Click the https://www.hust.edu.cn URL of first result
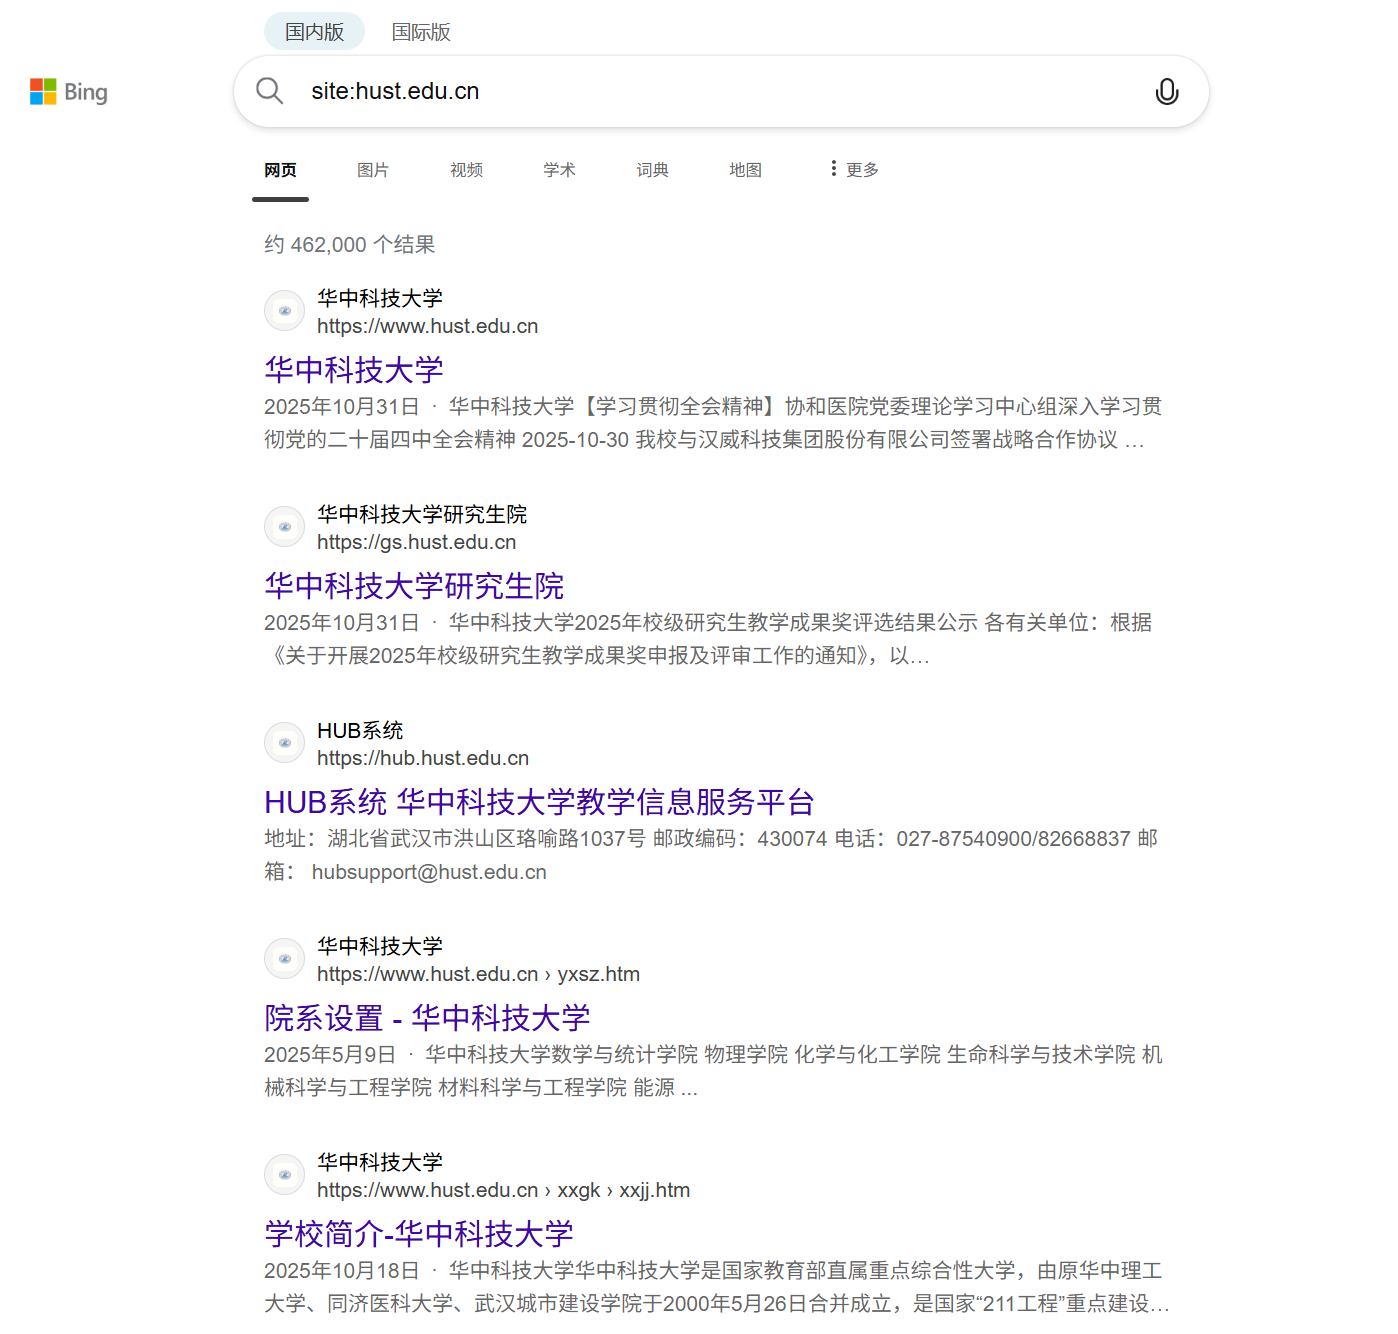This screenshot has height=1334, width=1398. [x=428, y=326]
